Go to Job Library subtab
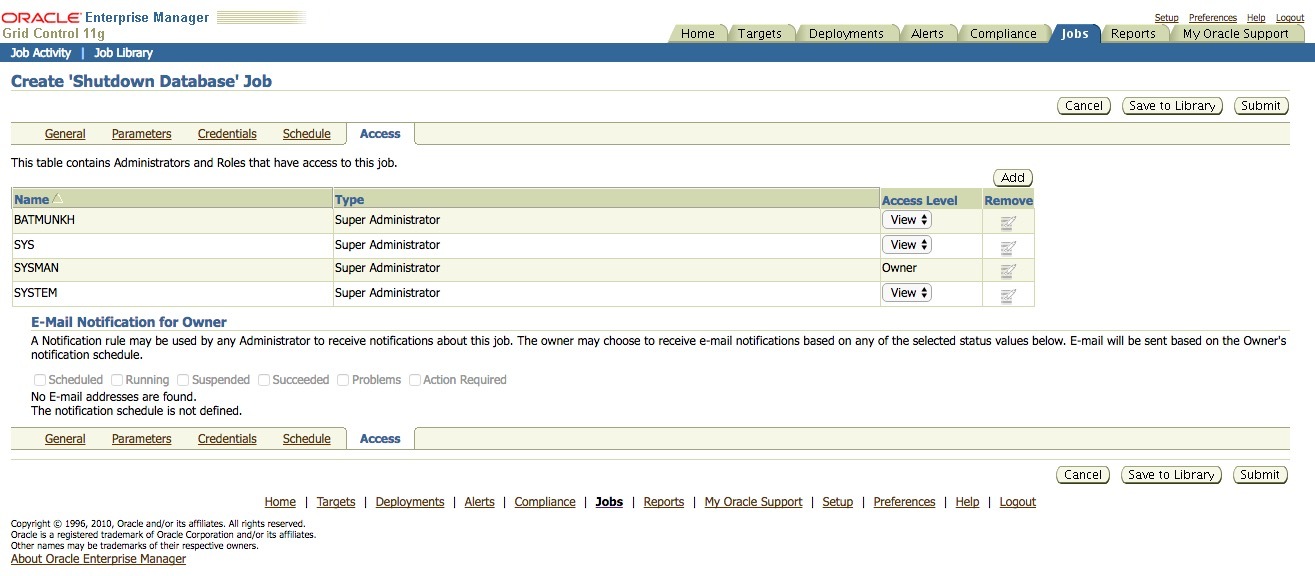 [123, 53]
